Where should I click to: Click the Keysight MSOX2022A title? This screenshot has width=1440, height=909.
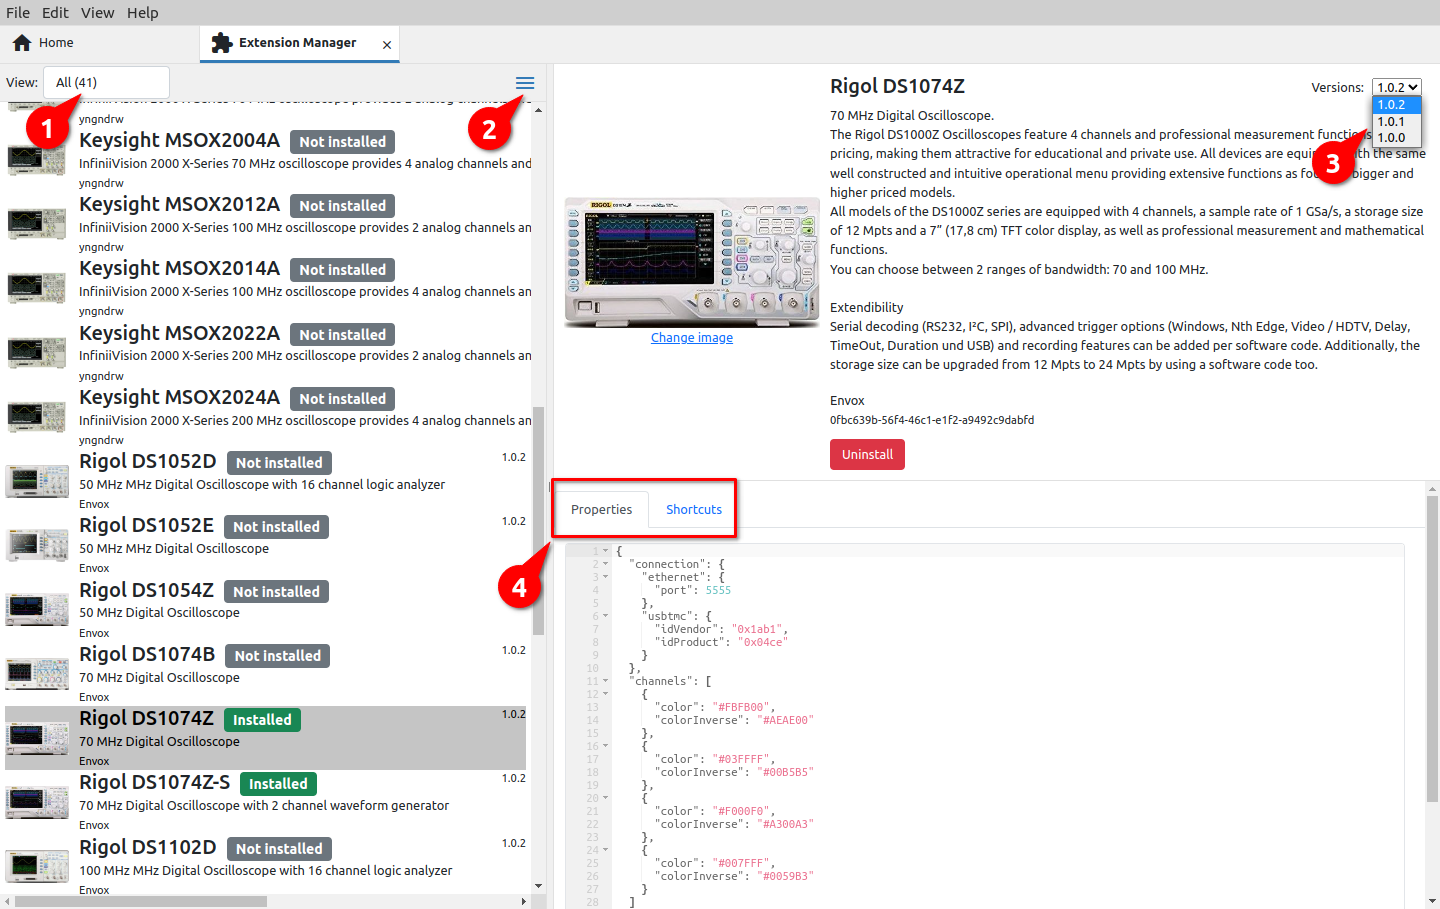[x=179, y=334]
